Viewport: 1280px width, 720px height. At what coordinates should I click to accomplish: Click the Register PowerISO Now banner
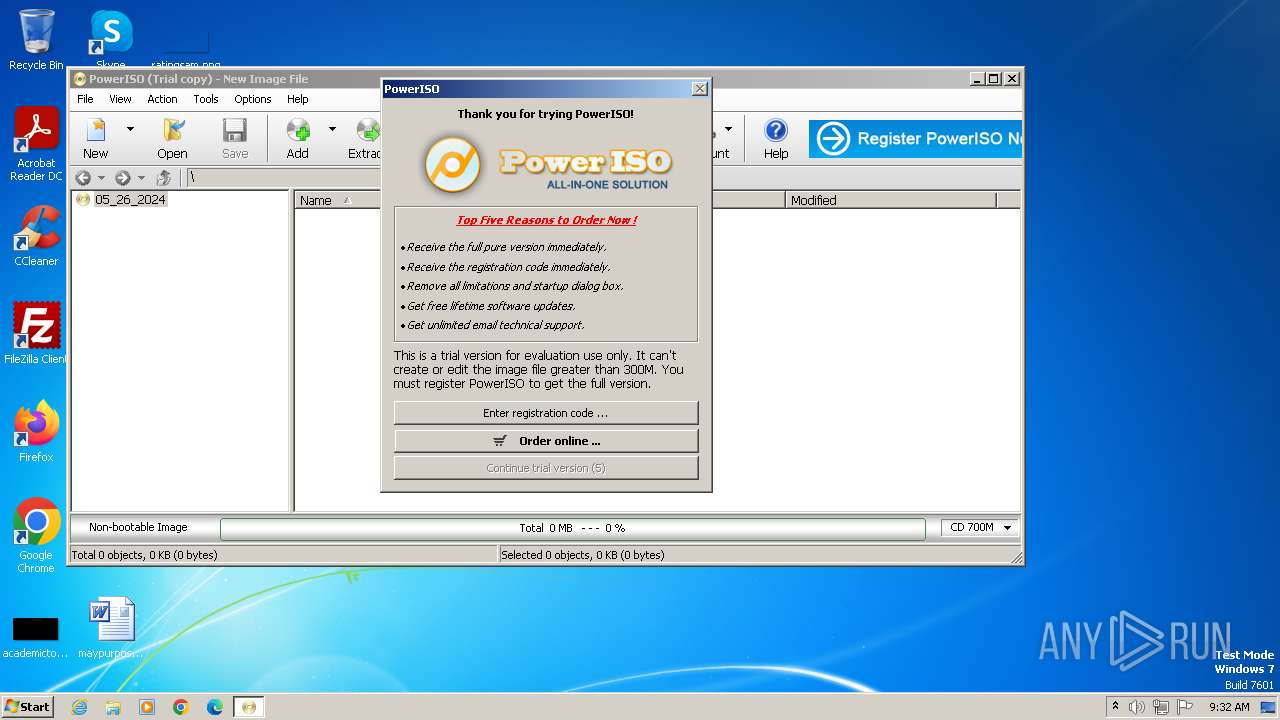click(x=915, y=139)
